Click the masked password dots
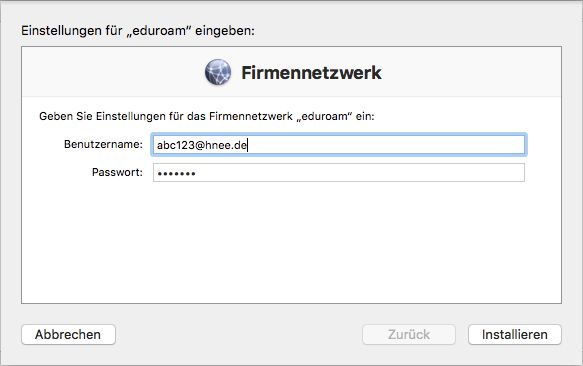Screen dimensions: 583x366 [x=176, y=173]
